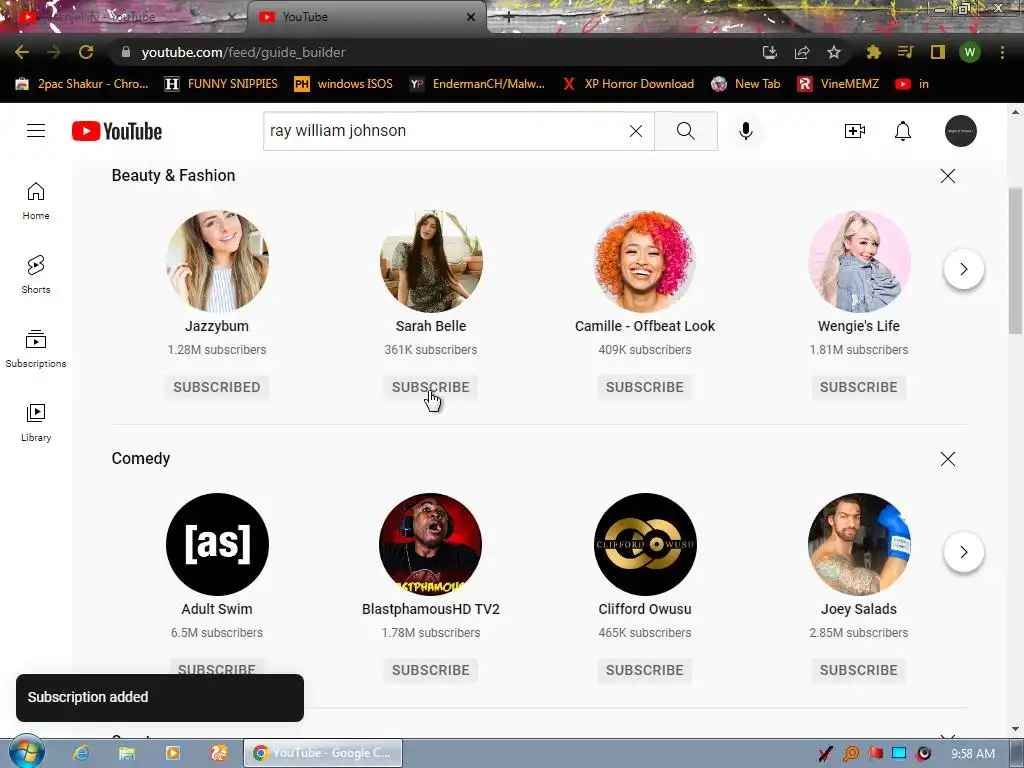
Task: Click BlastphamousHD TV2 avatar
Action: tap(430, 544)
